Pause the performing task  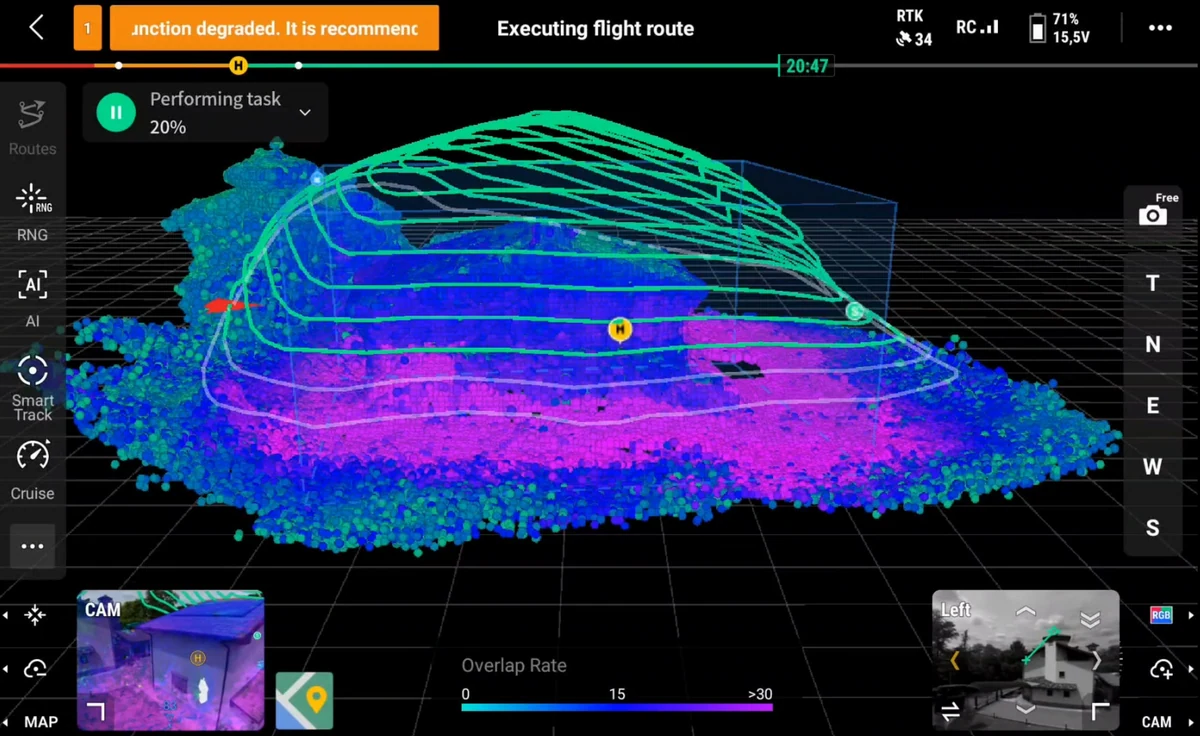coord(116,113)
